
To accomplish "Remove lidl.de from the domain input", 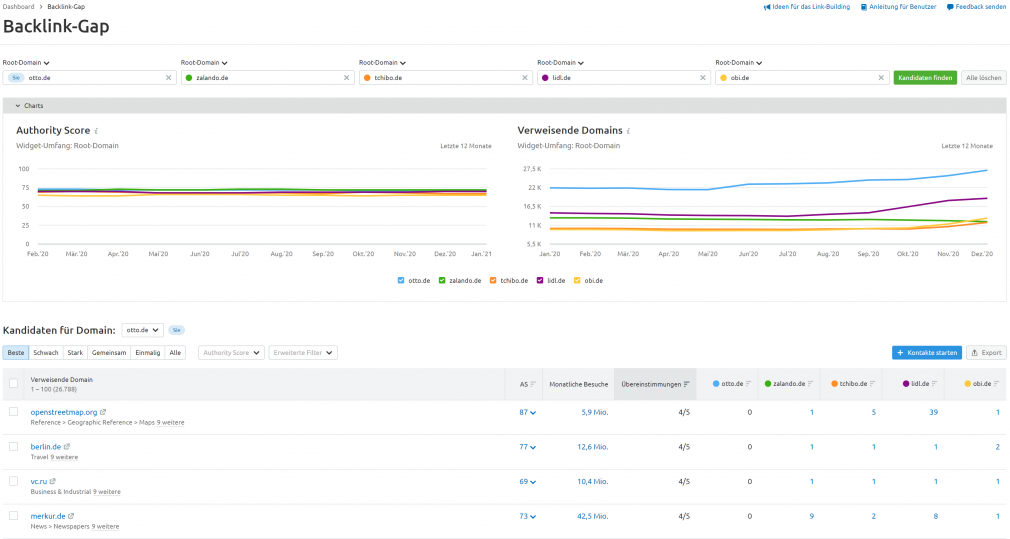I will tap(703, 78).
